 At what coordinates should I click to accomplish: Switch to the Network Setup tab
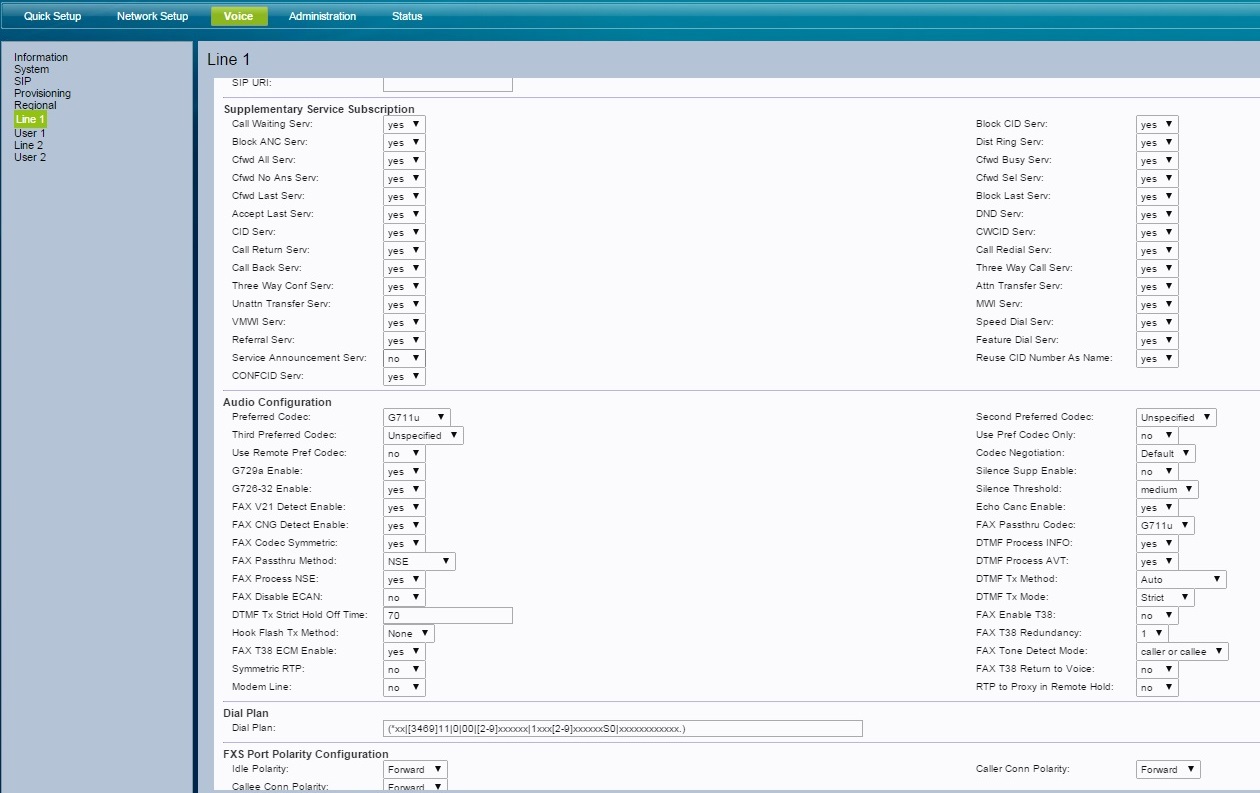click(x=152, y=16)
